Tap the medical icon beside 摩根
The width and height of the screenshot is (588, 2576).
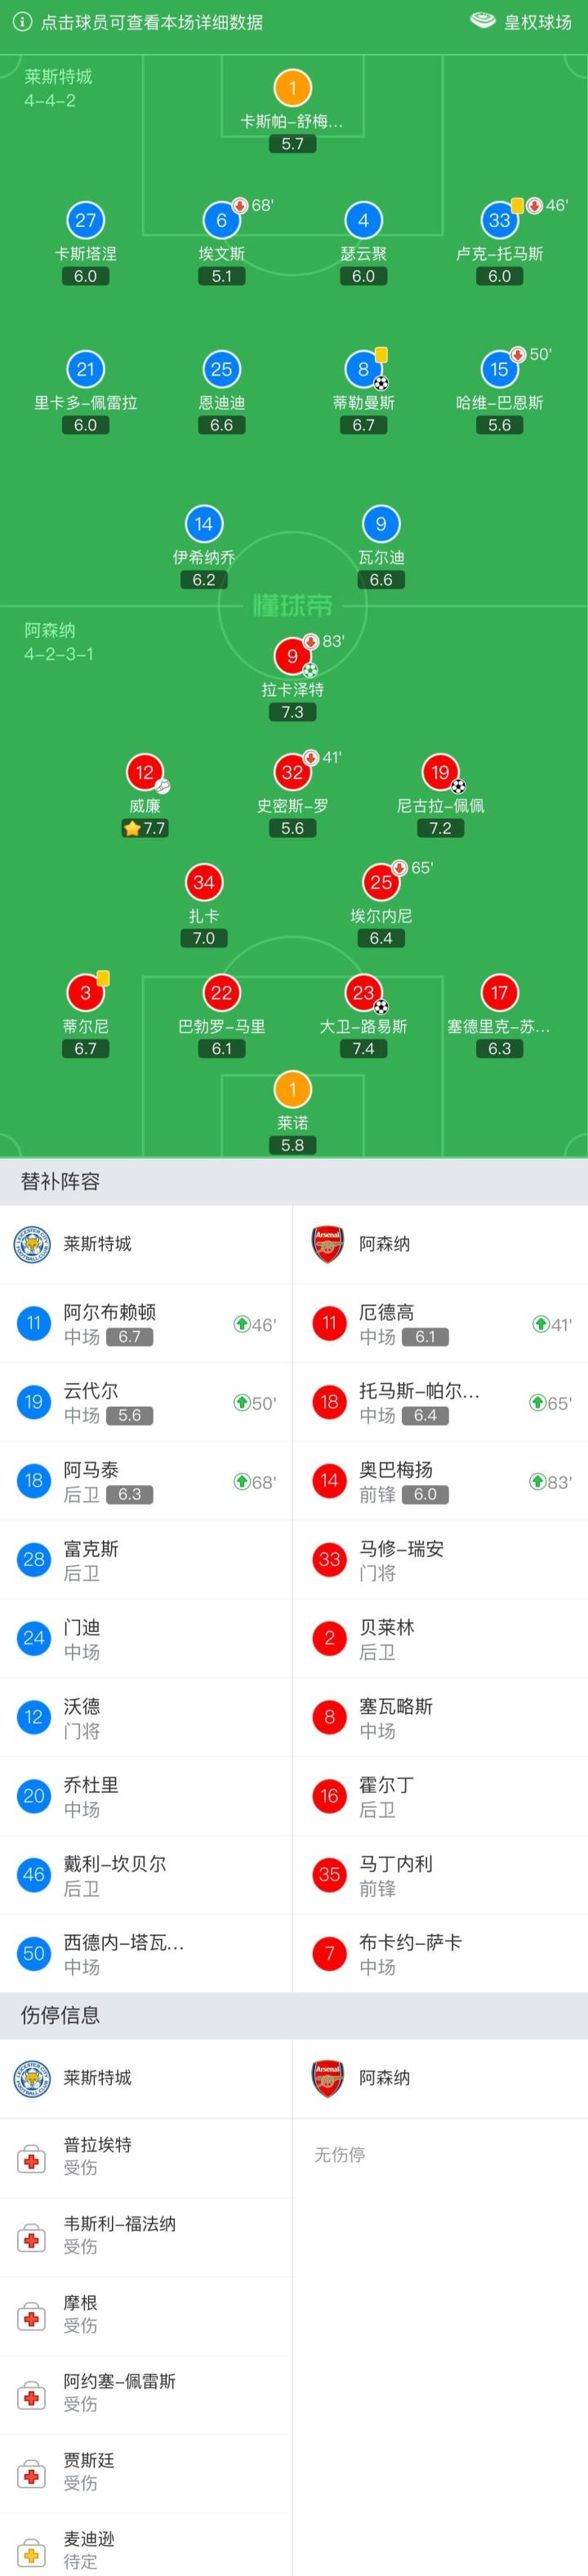click(31, 2317)
